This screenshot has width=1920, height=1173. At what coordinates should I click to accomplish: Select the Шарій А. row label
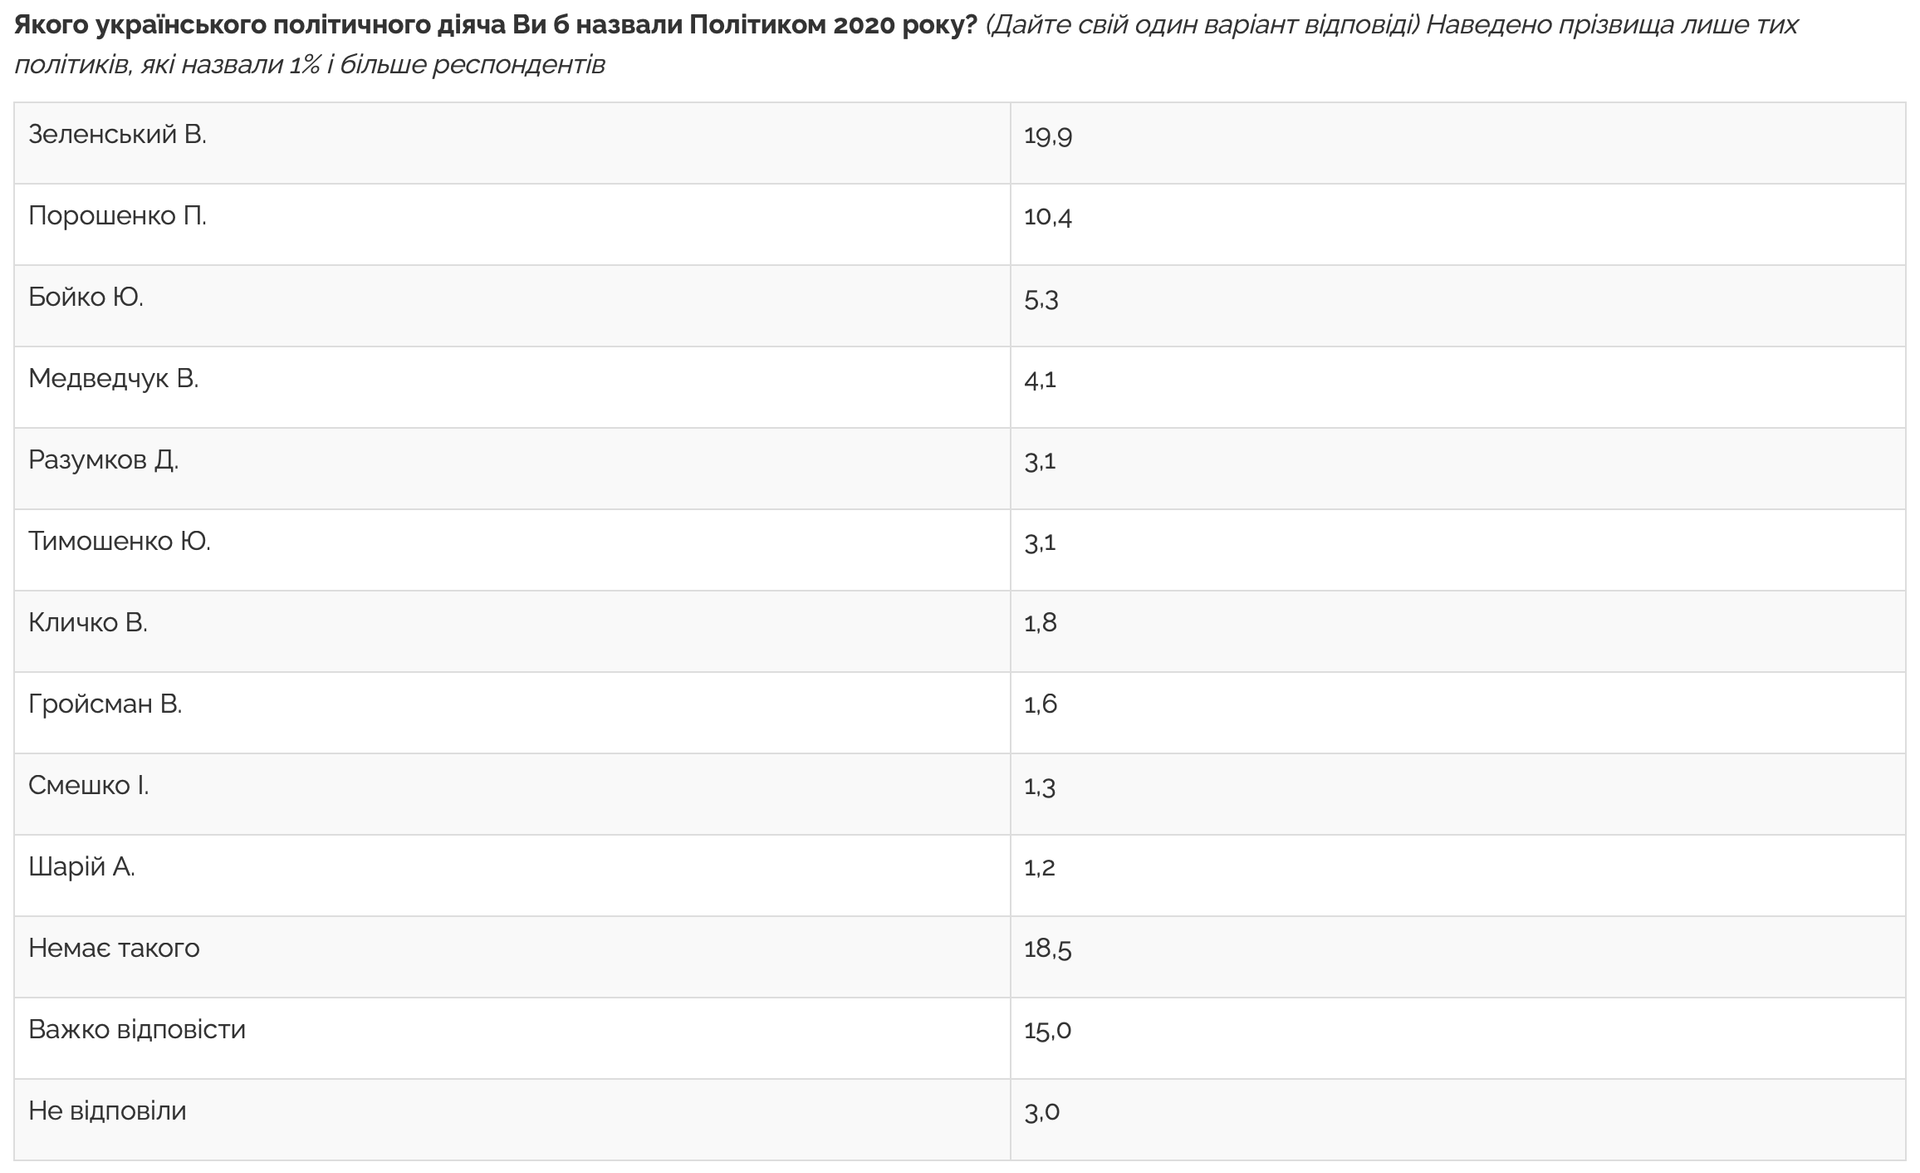click(x=82, y=867)
